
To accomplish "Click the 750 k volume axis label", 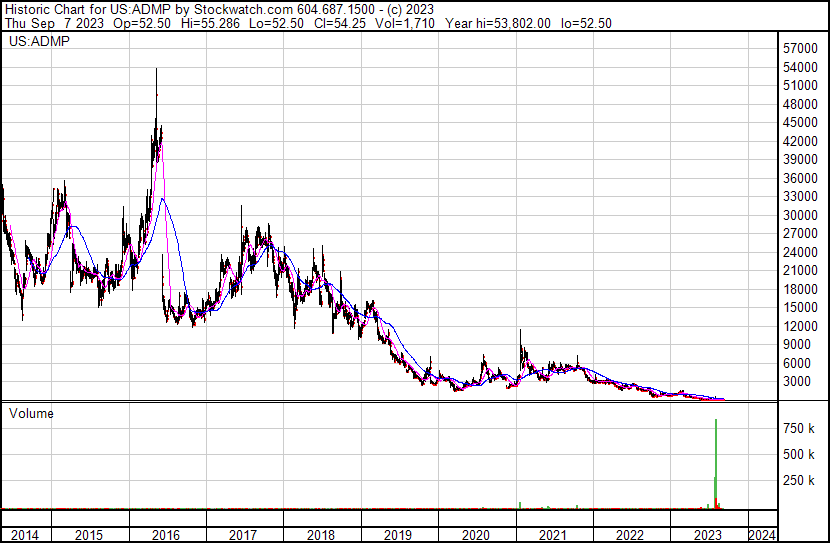I will (x=801, y=428).
